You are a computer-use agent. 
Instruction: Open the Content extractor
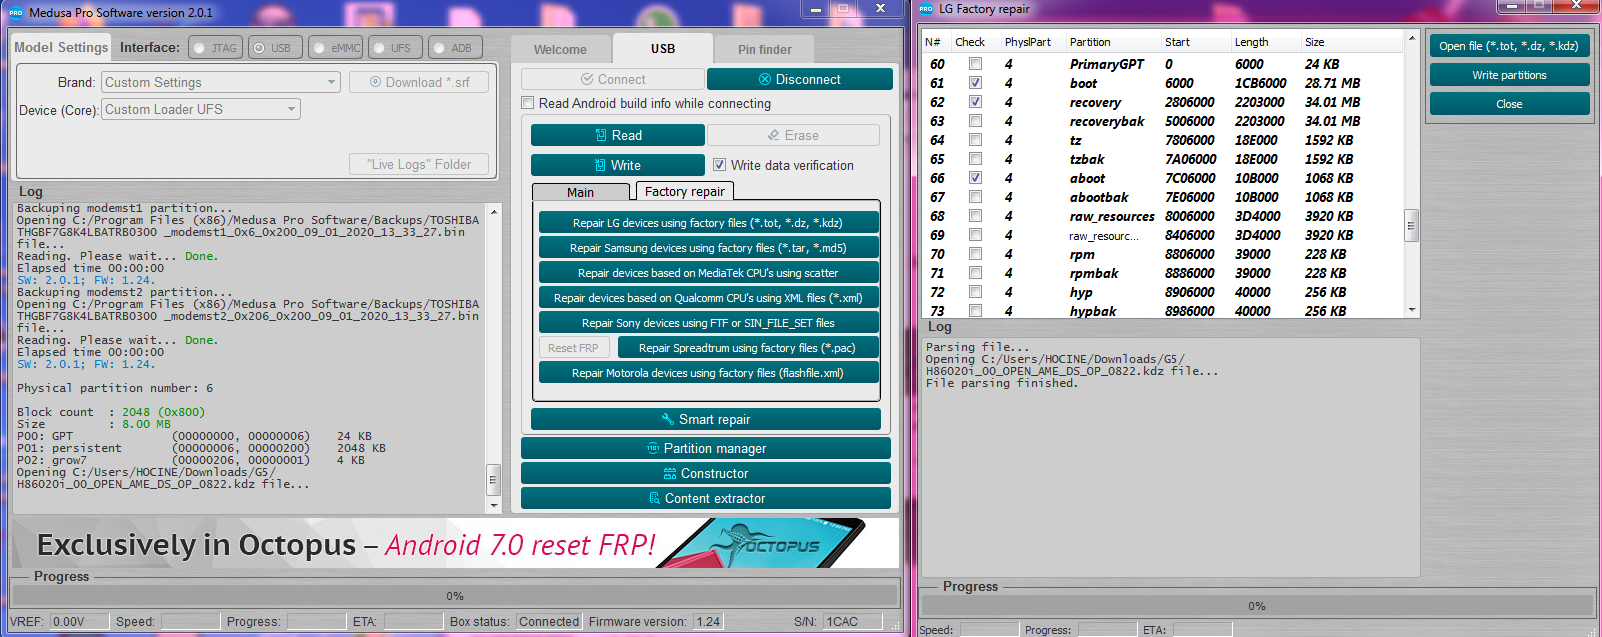coord(705,498)
